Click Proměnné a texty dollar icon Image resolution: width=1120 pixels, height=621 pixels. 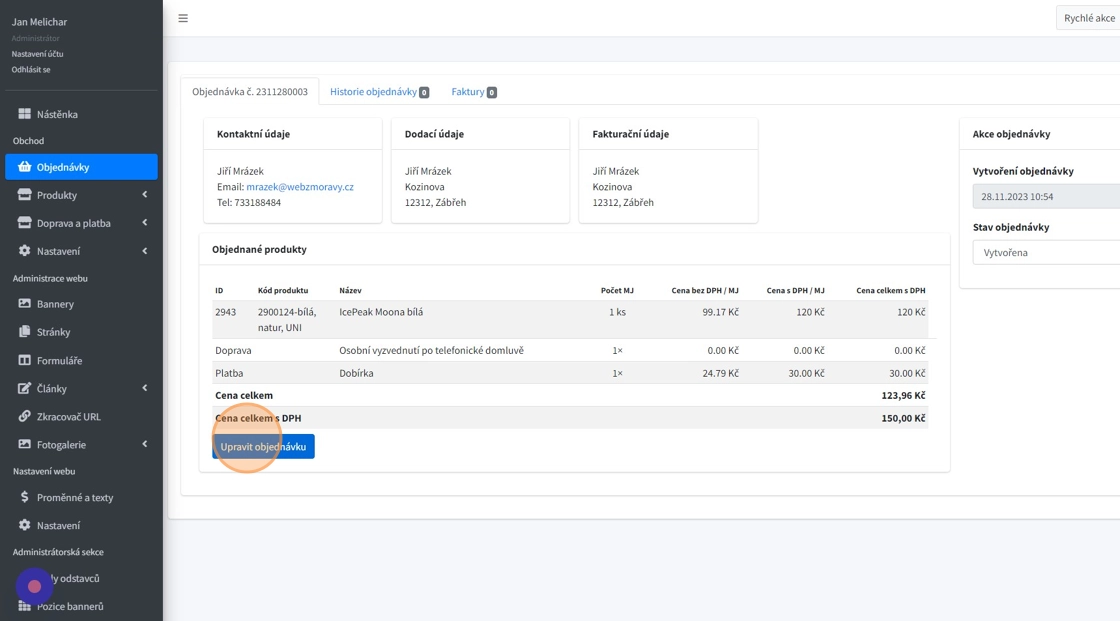pyautogui.click(x=25, y=497)
